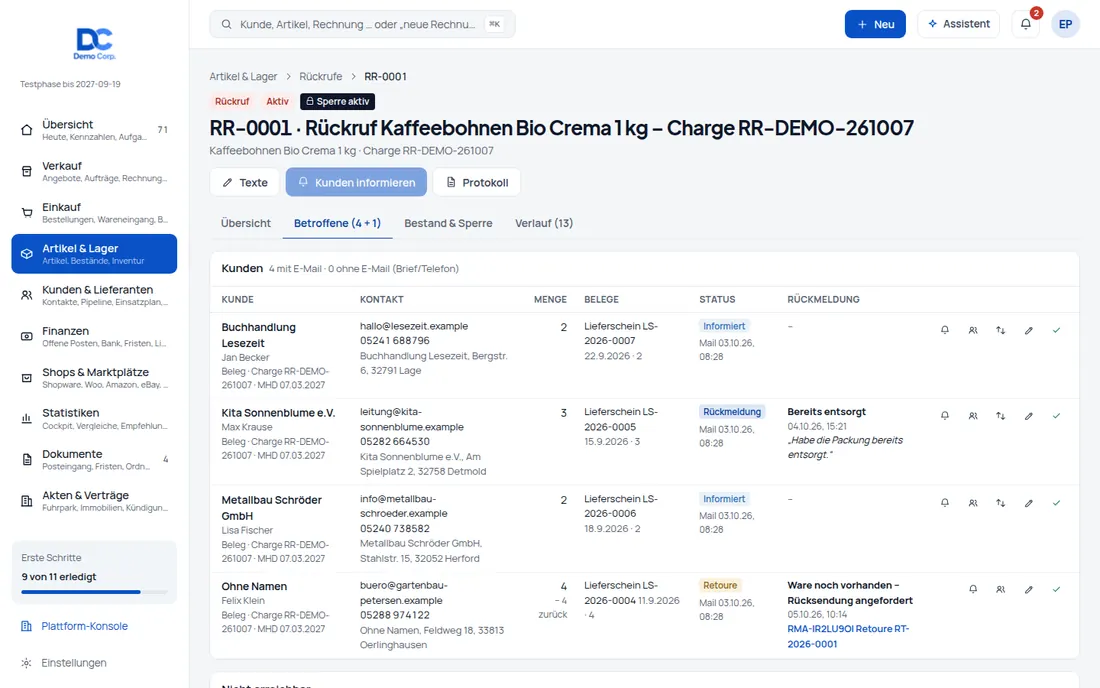Viewport: 1100px width, 688px height.
Task: Follow the Artikel & Lager breadcrumb link
Action: point(243,76)
